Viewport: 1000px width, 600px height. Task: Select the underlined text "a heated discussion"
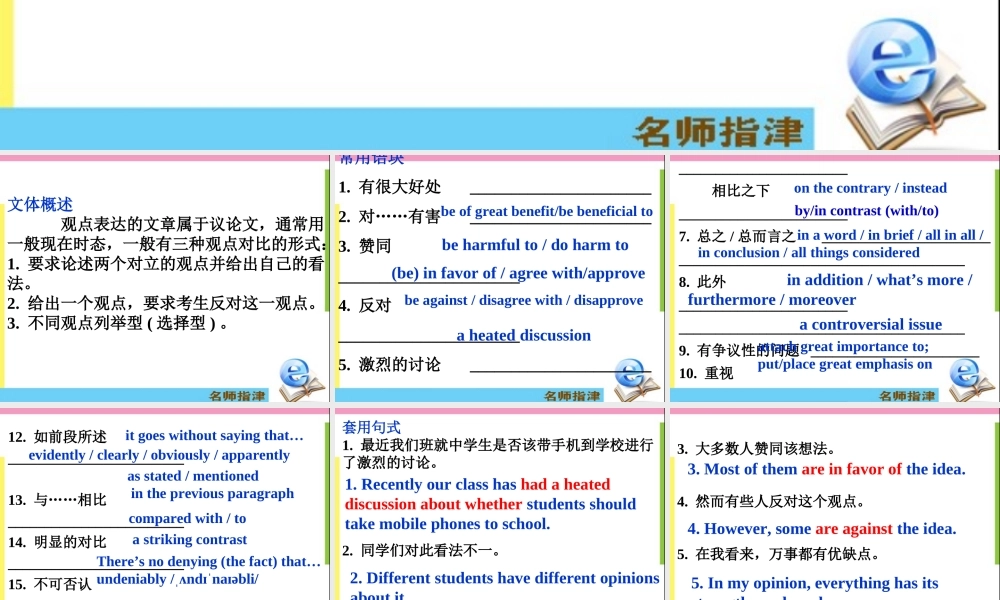(x=523, y=335)
